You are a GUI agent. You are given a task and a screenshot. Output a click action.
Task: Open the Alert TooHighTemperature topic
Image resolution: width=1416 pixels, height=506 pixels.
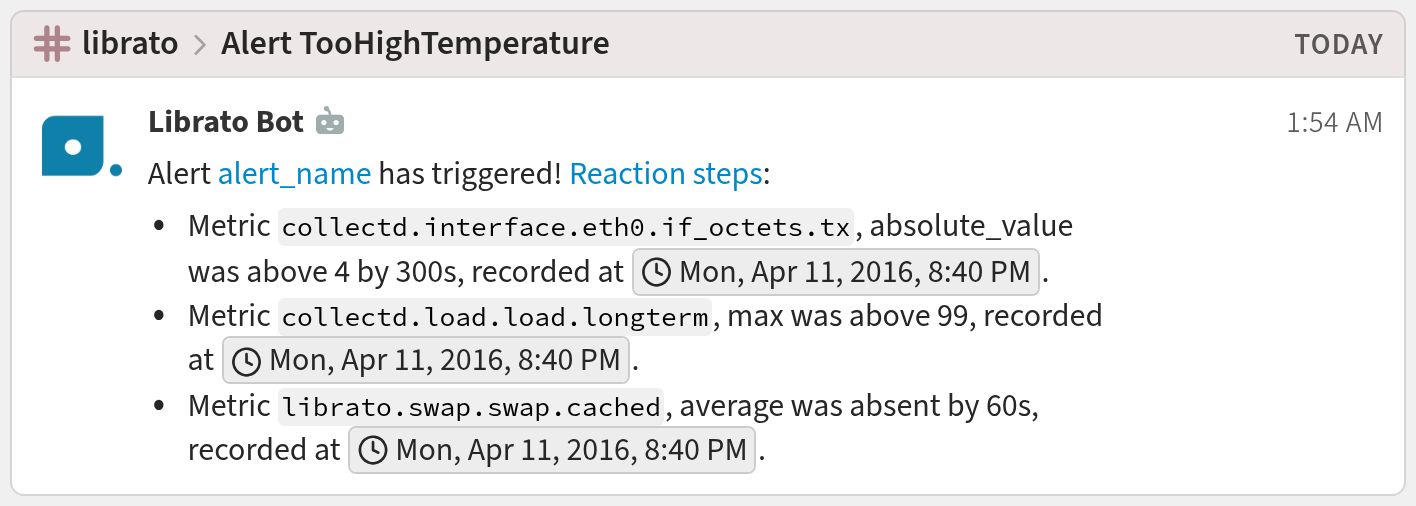tap(414, 44)
